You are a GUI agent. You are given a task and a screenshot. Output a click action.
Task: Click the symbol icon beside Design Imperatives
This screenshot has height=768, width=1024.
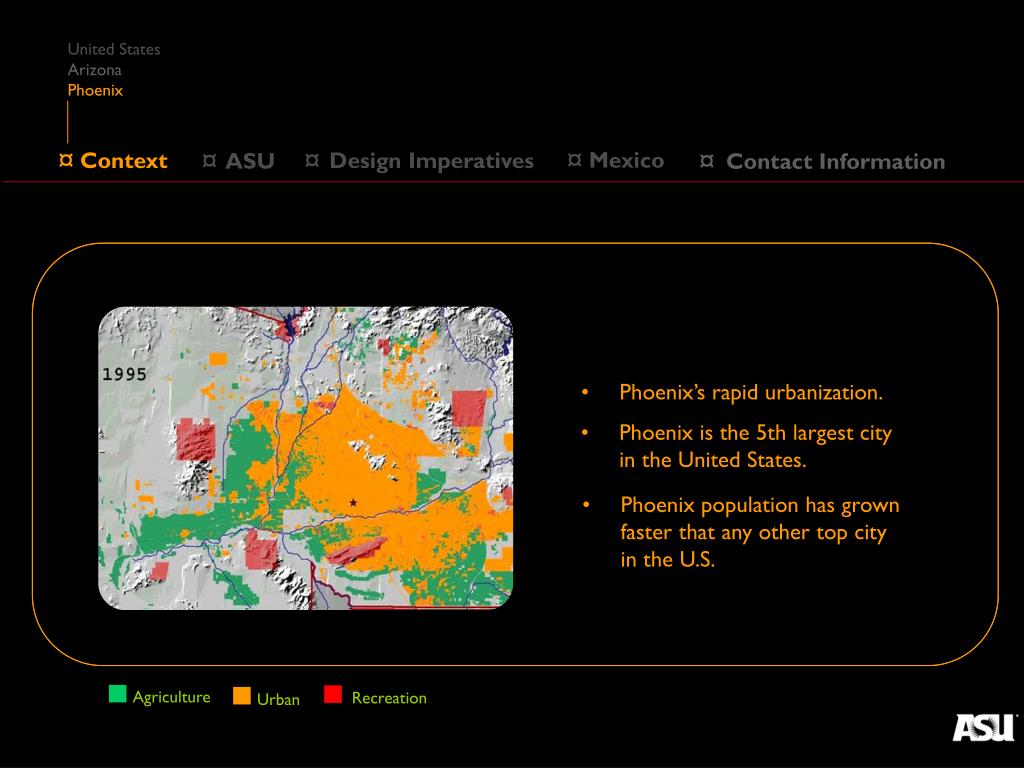(312, 160)
